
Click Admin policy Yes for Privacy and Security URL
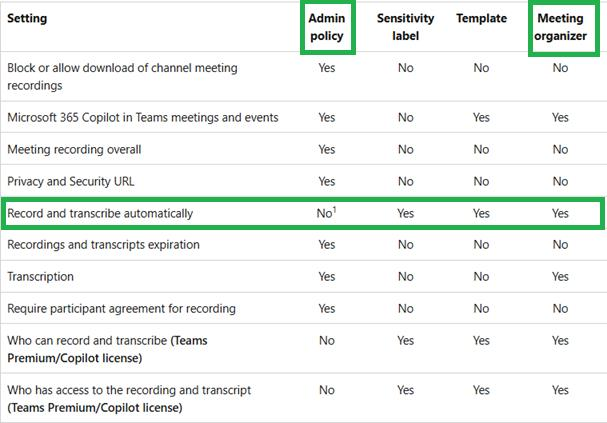[x=327, y=182]
